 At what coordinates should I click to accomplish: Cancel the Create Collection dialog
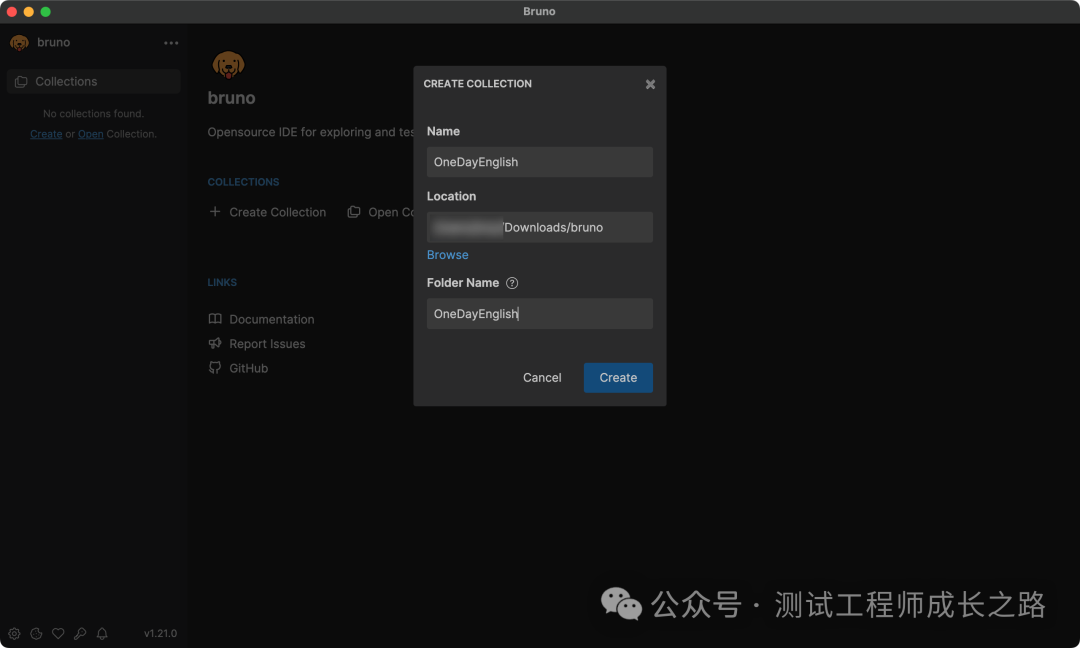pyautogui.click(x=542, y=377)
